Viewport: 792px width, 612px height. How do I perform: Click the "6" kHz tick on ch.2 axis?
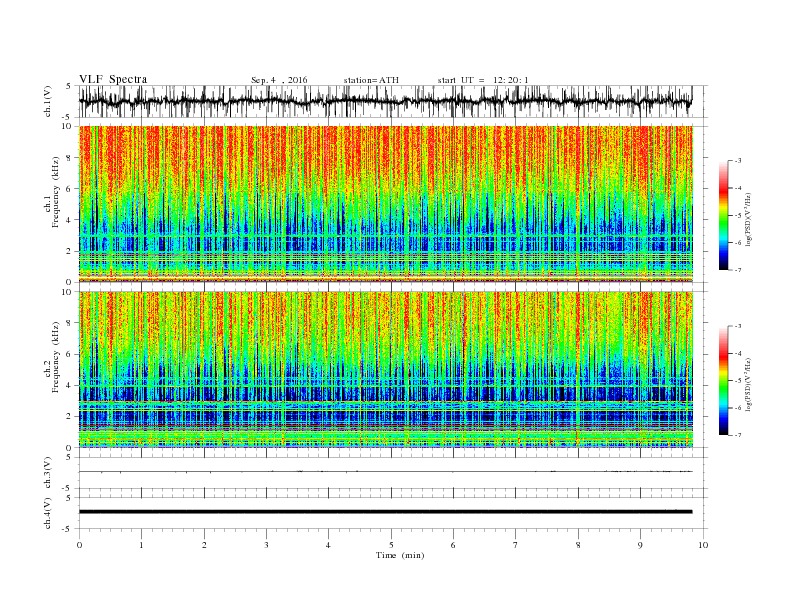tap(70, 354)
